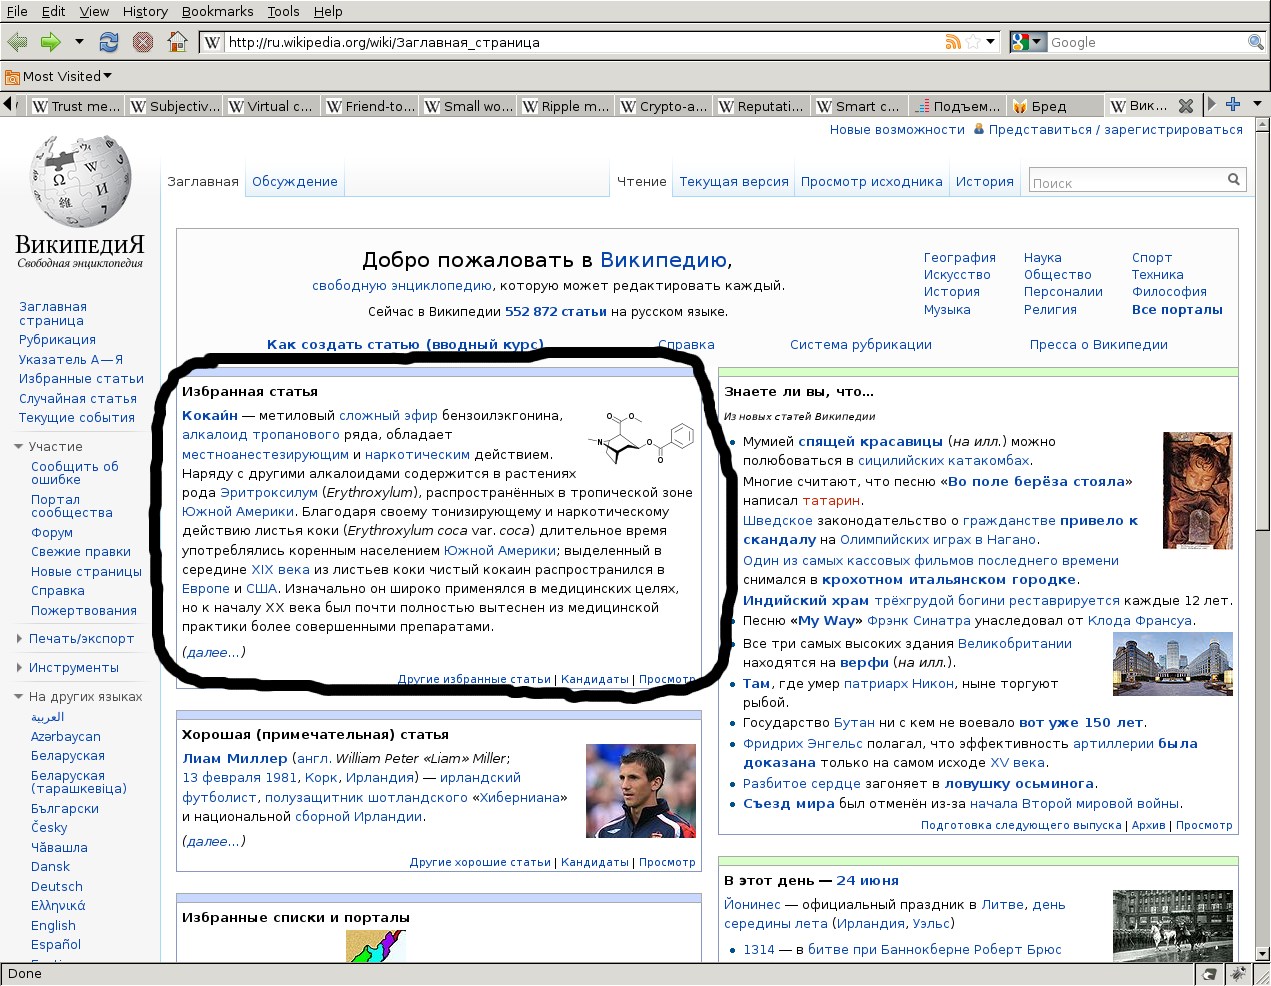Open the Просмотр исходника tab

point(871,181)
